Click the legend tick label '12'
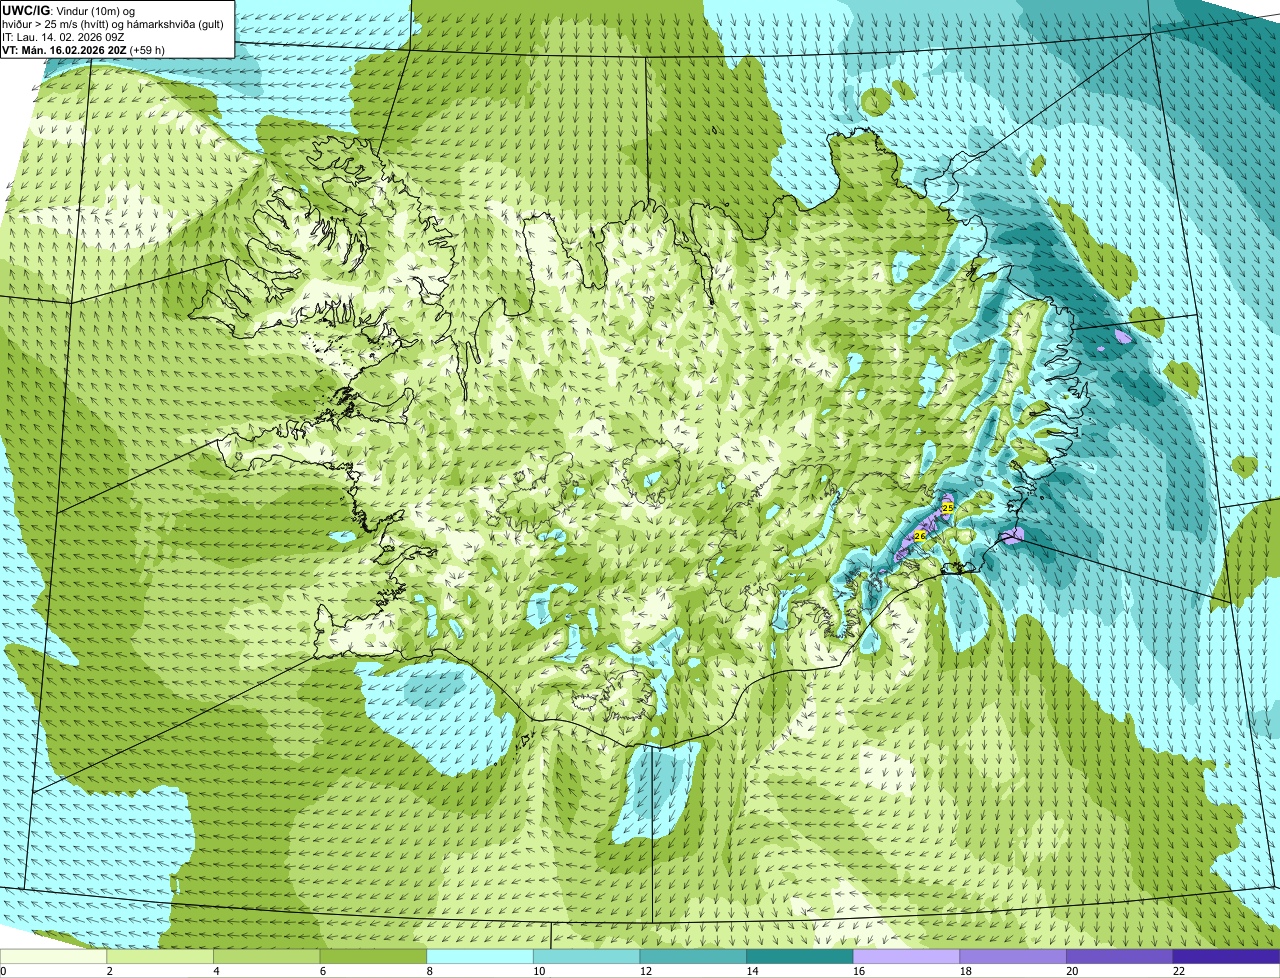The image size is (1280, 978). tap(646, 971)
